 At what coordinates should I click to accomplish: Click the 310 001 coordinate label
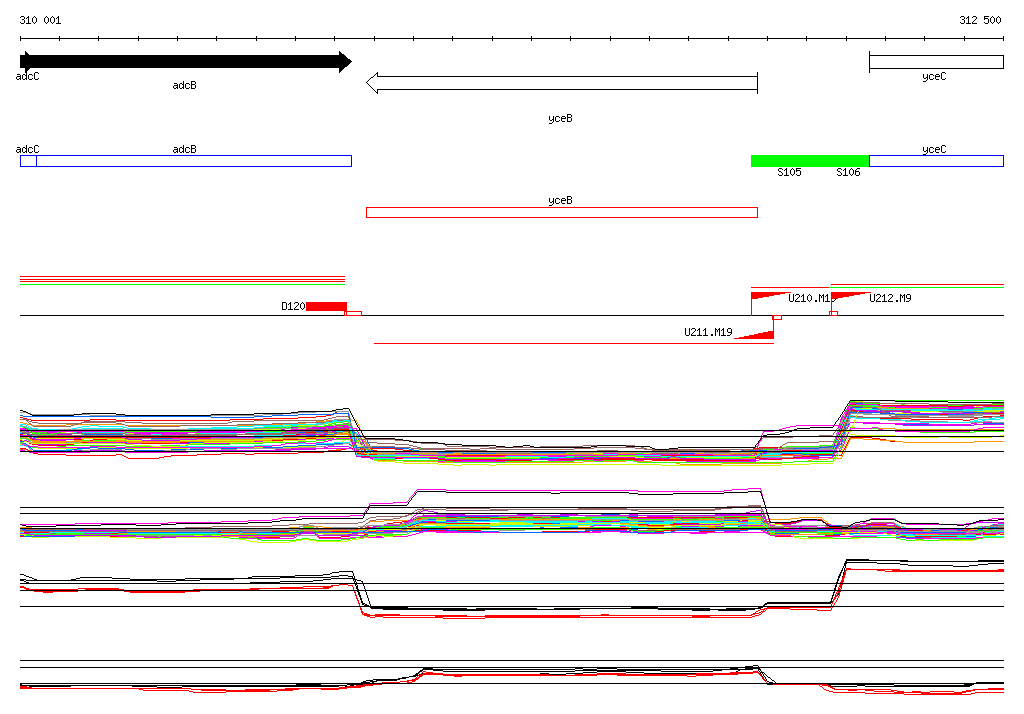point(40,20)
